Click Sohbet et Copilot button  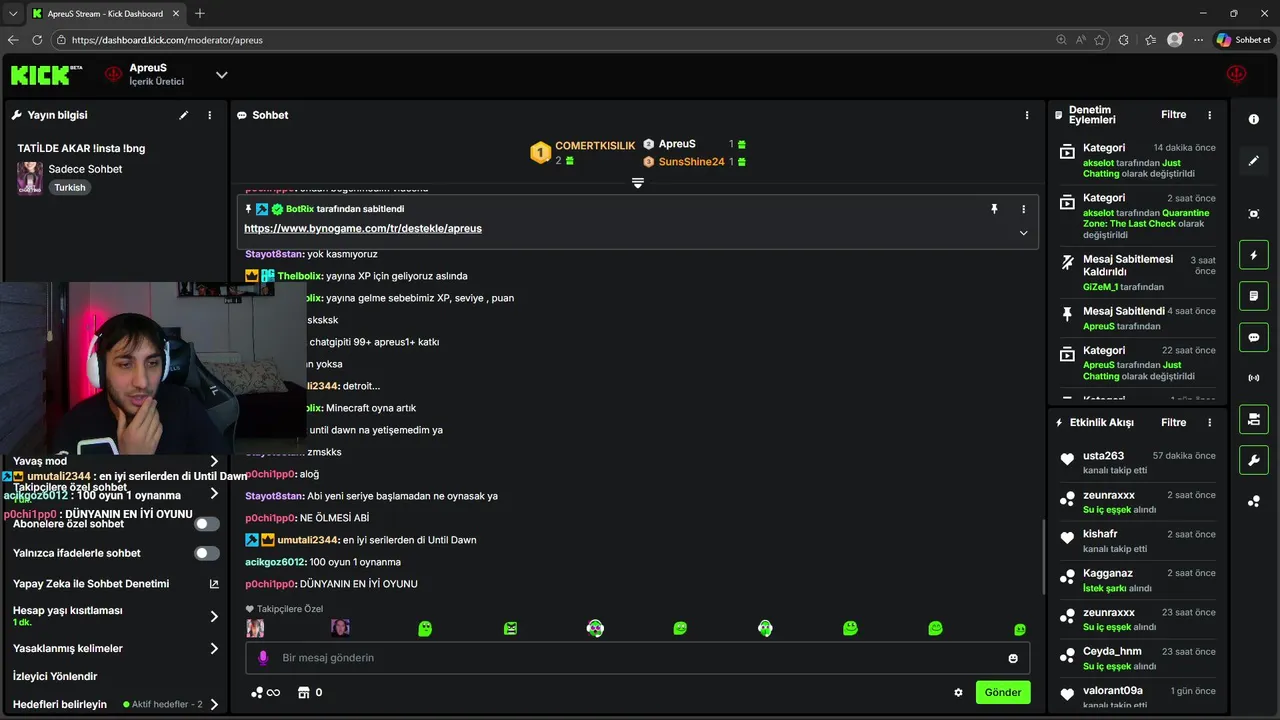(1244, 40)
